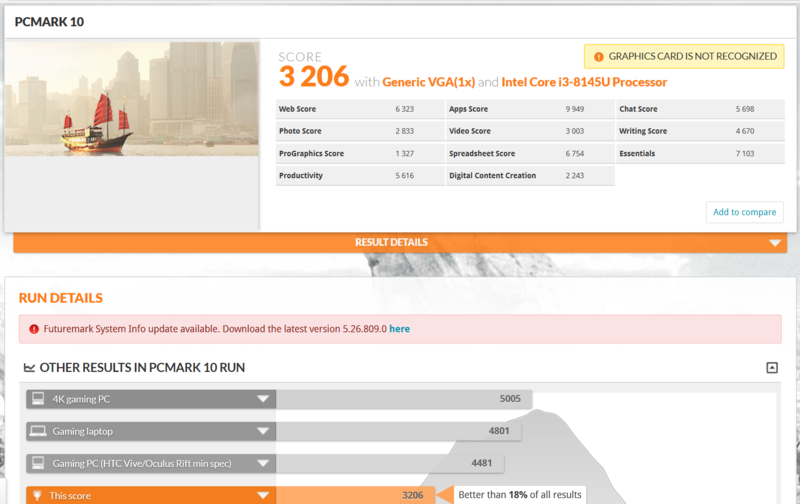Viewport: 800px width, 504px height.
Task: Click the ProGraphics Score label
Action: click(x=311, y=154)
